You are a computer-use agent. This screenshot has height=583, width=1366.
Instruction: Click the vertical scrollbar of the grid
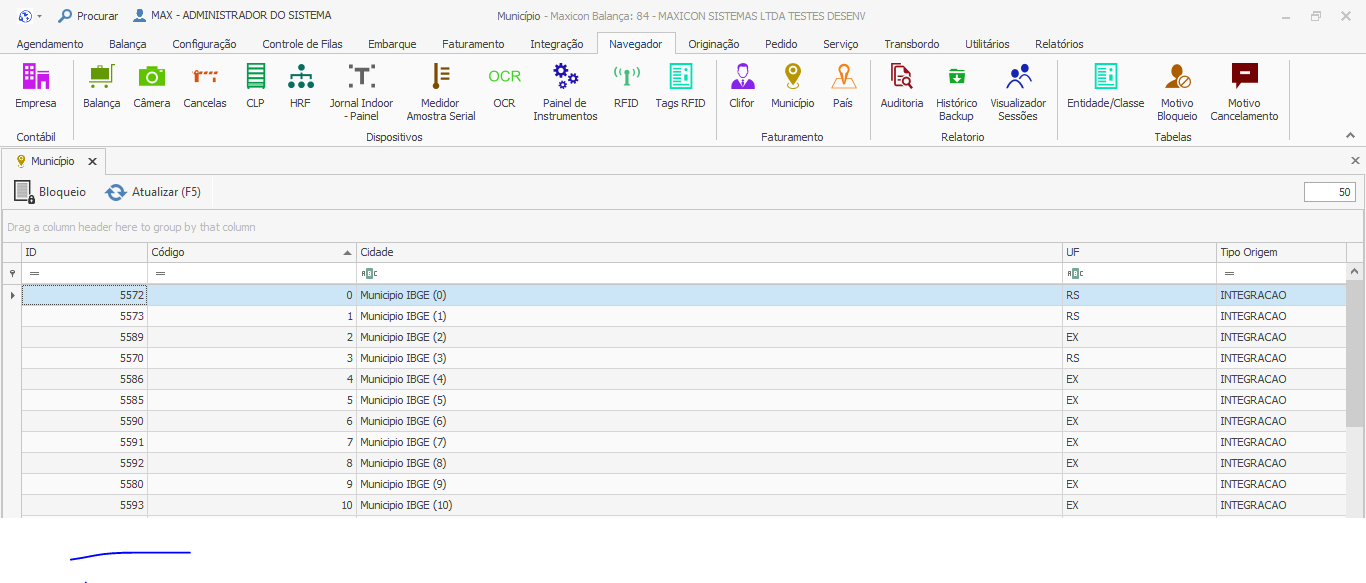1355,354
